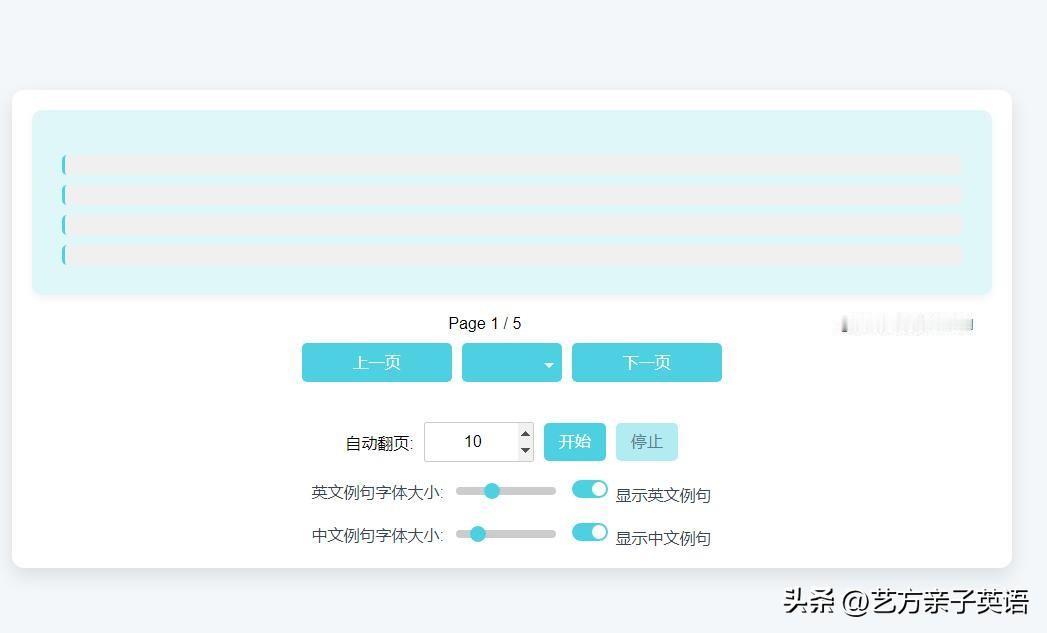1047x633 pixels.
Task: Decrease auto-flip interval with down arrow
Action: [x=526, y=450]
